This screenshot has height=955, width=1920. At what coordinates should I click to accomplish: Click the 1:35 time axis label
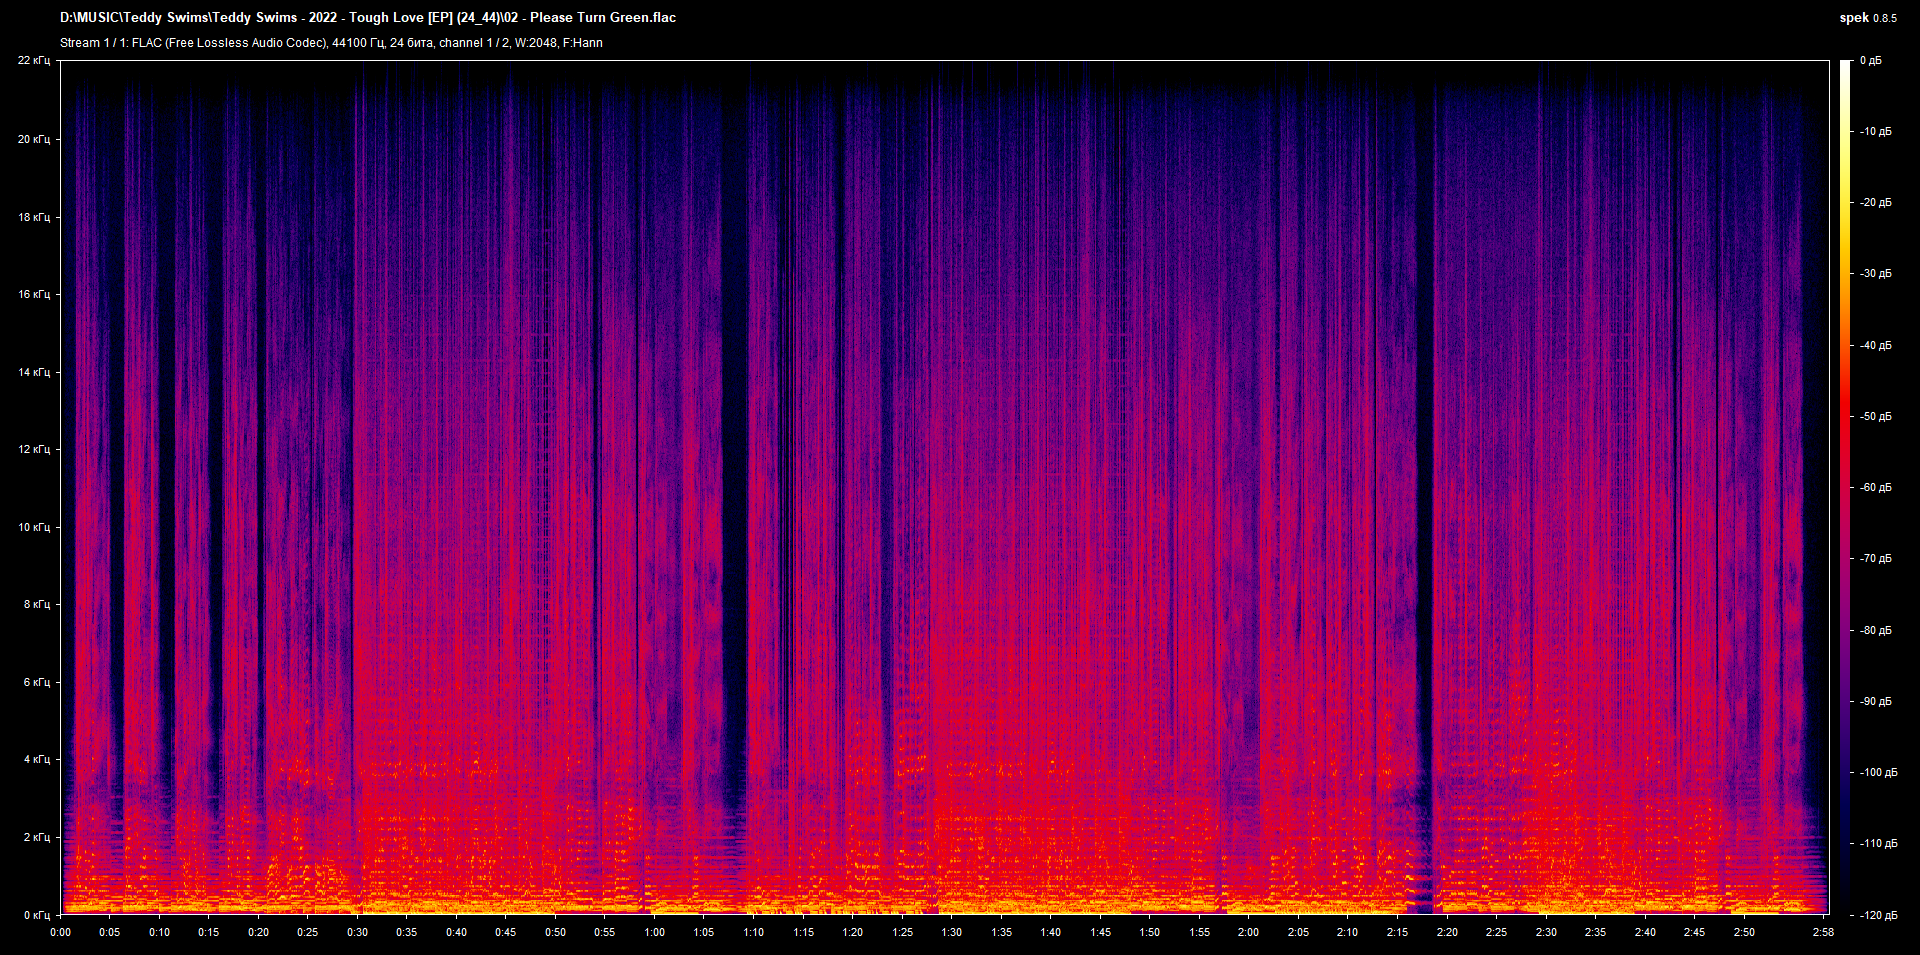1002,932
